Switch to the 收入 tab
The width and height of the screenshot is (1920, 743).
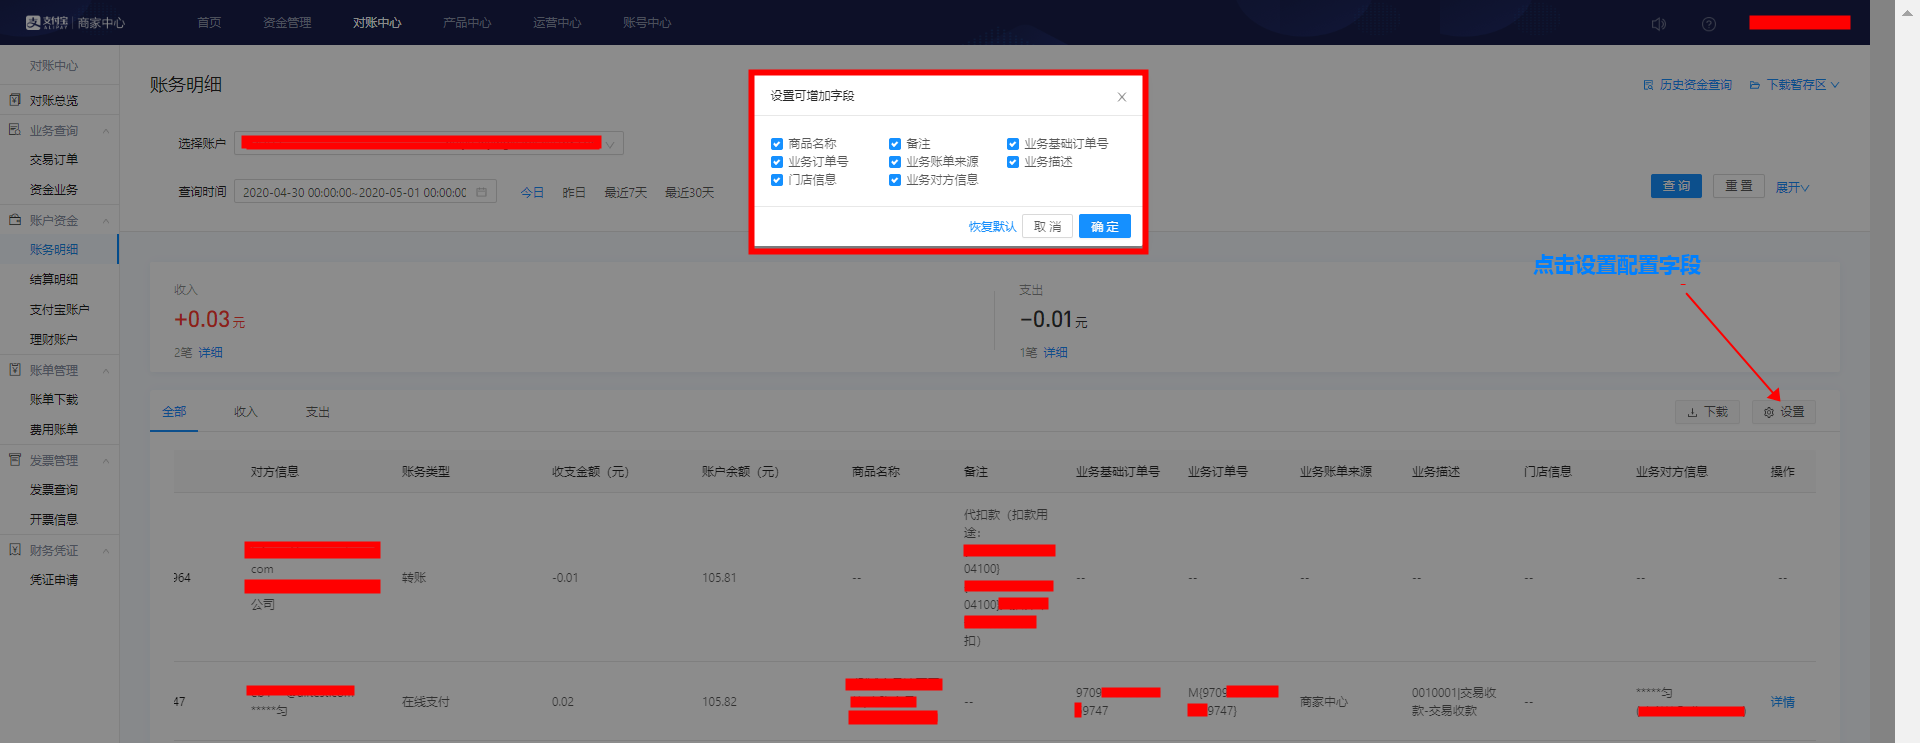tap(246, 412)
